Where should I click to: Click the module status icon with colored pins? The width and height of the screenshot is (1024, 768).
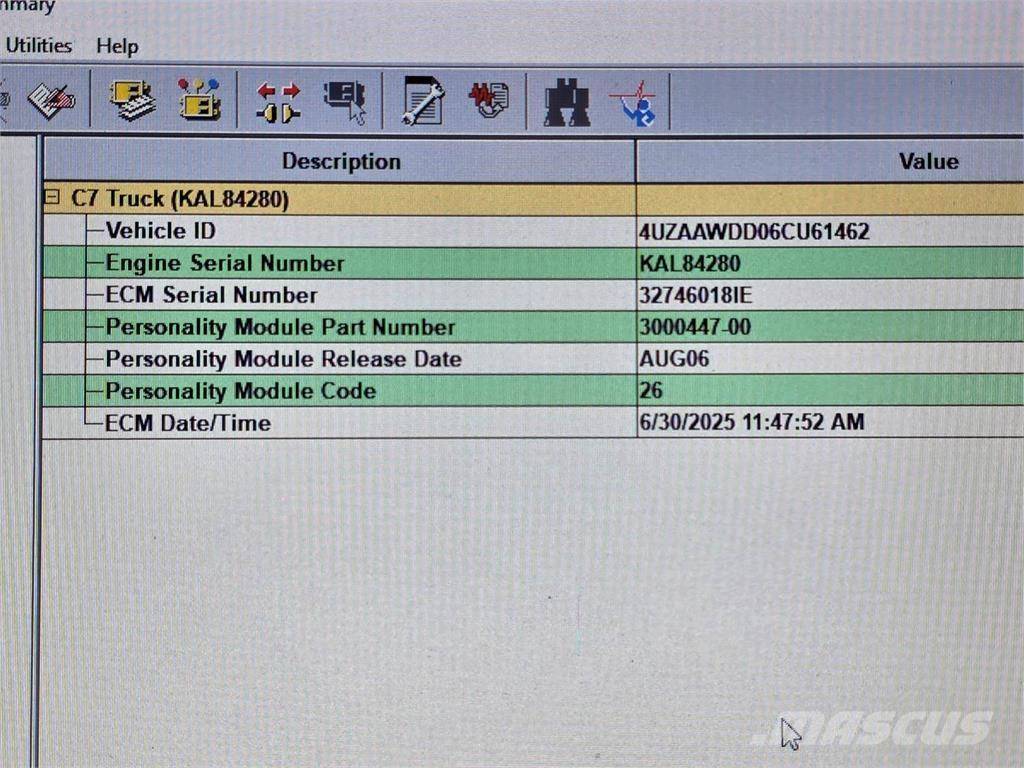pos(199,99)
